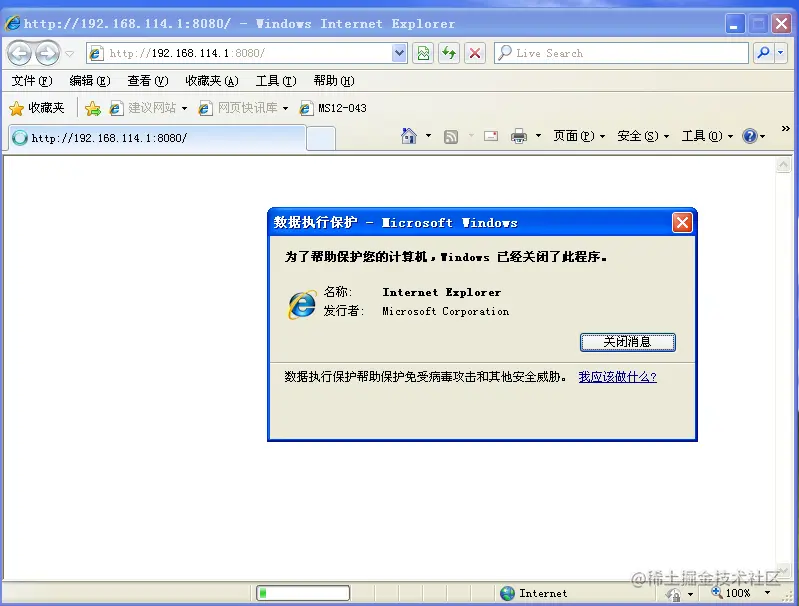
Task: Click the Back navigation arrow
Action: [x=19, y=53]
